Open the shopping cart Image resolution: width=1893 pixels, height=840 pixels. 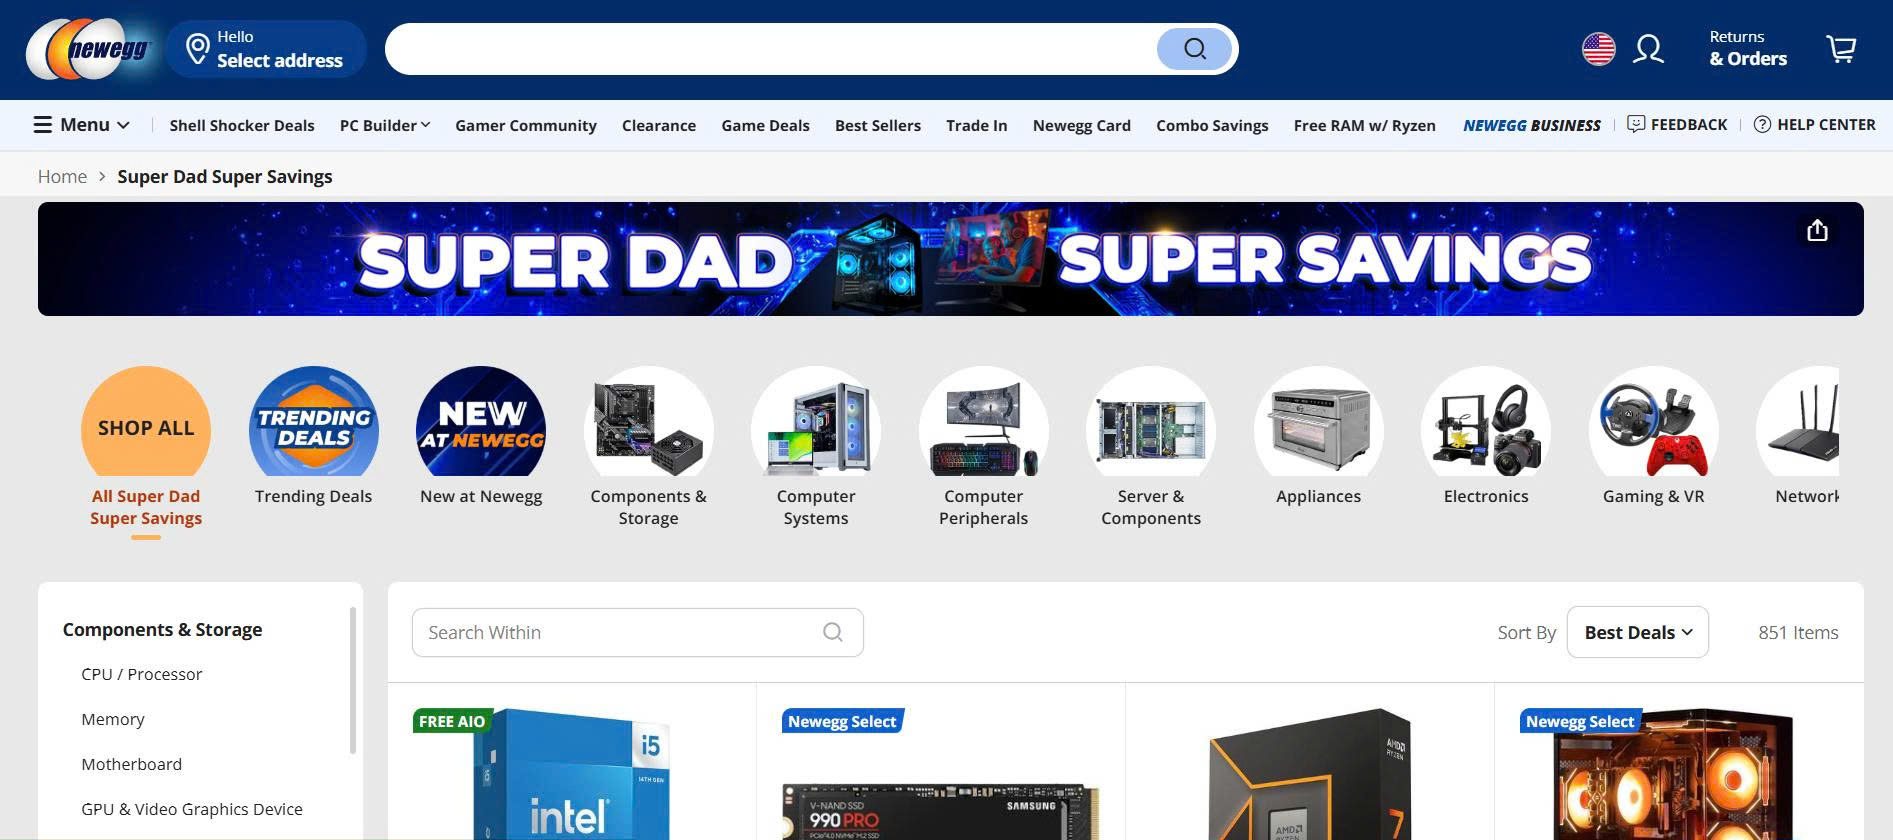pyautogui.click(x=1841, y=49)
